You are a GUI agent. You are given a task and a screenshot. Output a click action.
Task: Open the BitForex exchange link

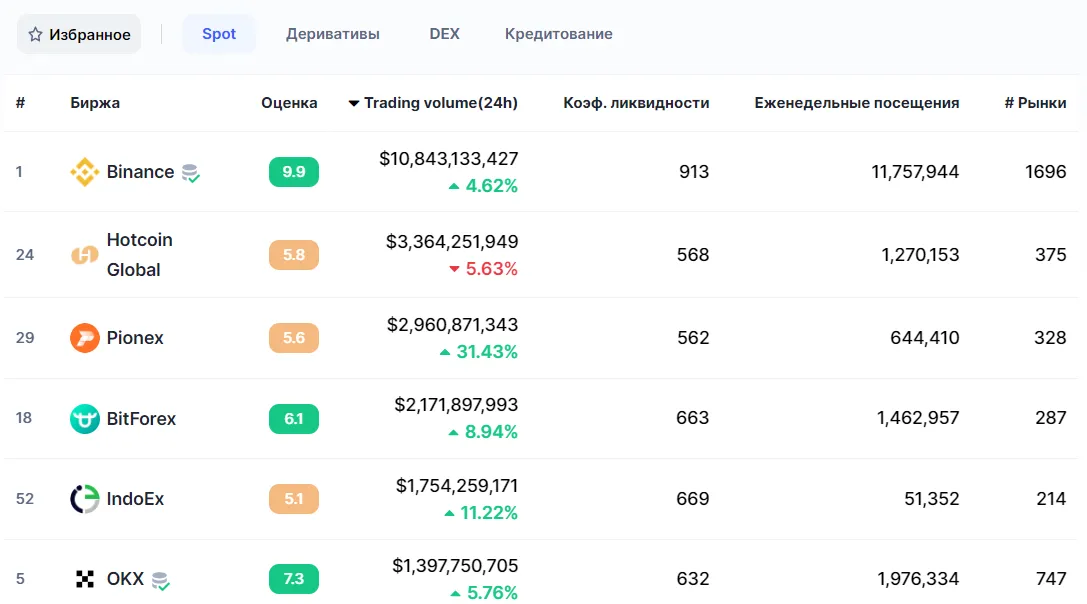(141, 419)
